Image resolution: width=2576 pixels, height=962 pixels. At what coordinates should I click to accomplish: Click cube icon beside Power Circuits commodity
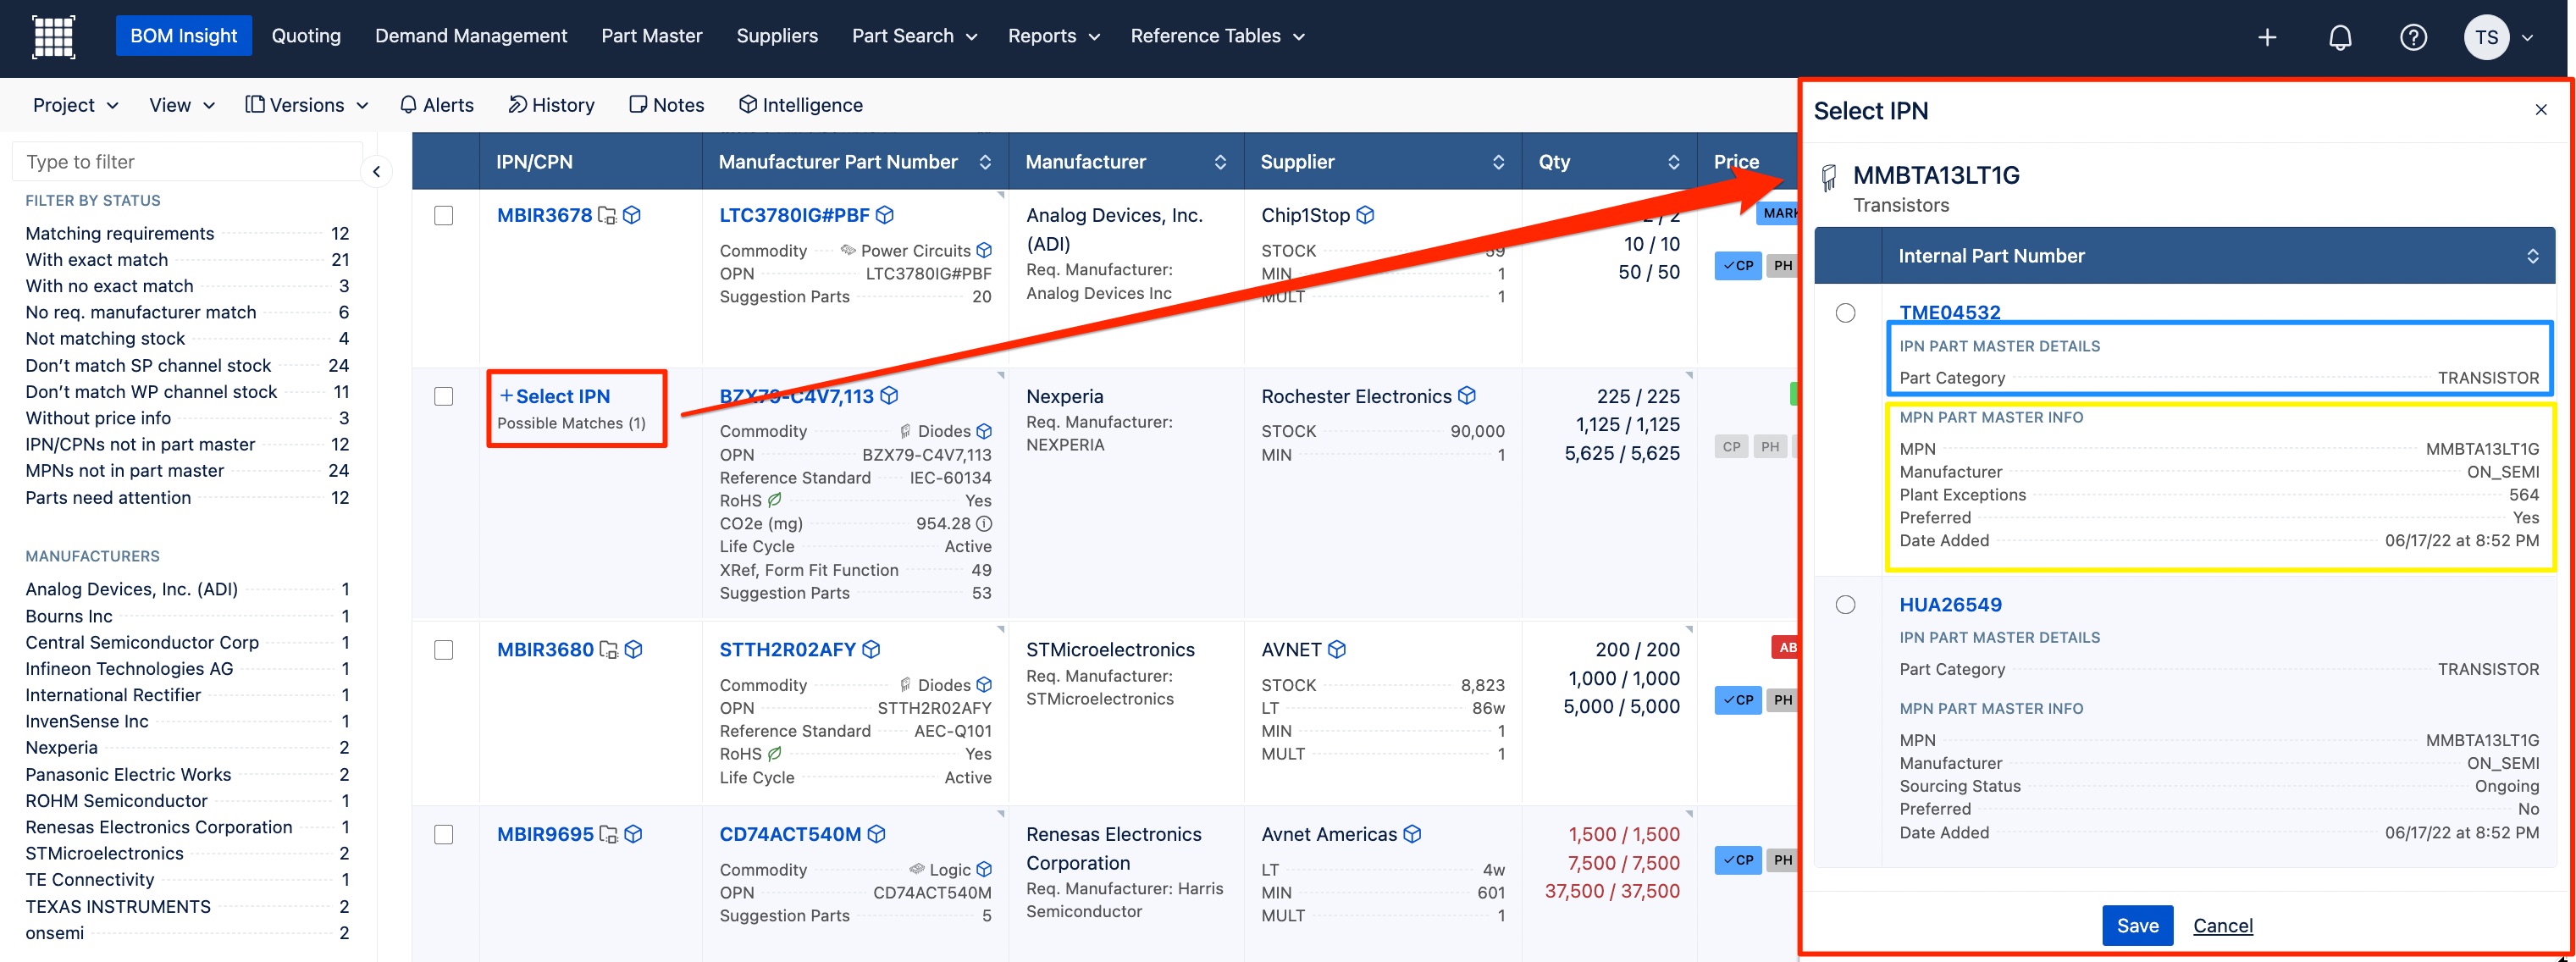coord(984,250)
